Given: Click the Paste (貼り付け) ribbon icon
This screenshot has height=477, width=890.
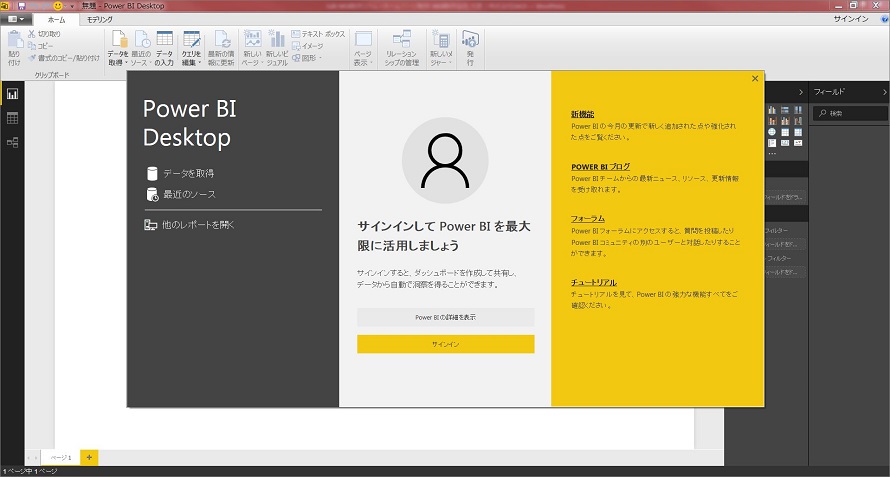Looking at the screenshot, I should pos(14,48).
